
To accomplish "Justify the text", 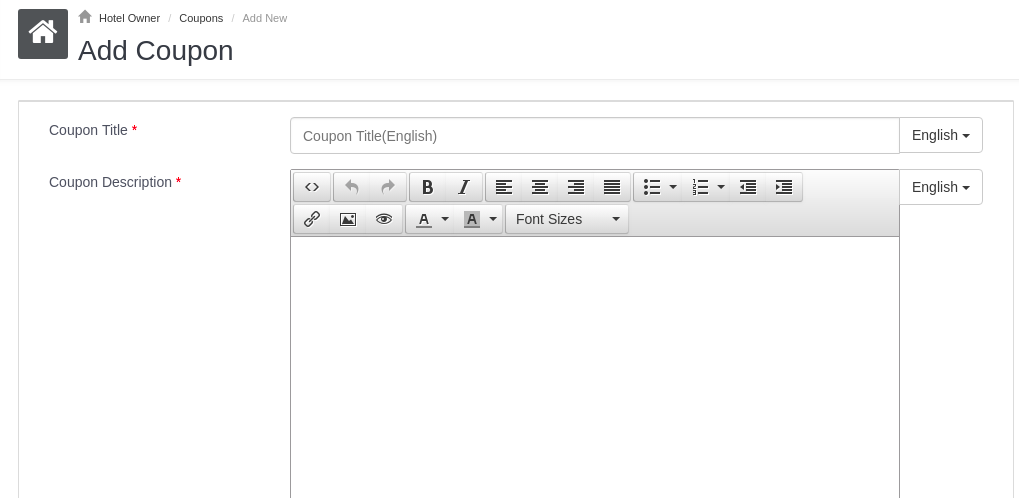I will point(612,187).
